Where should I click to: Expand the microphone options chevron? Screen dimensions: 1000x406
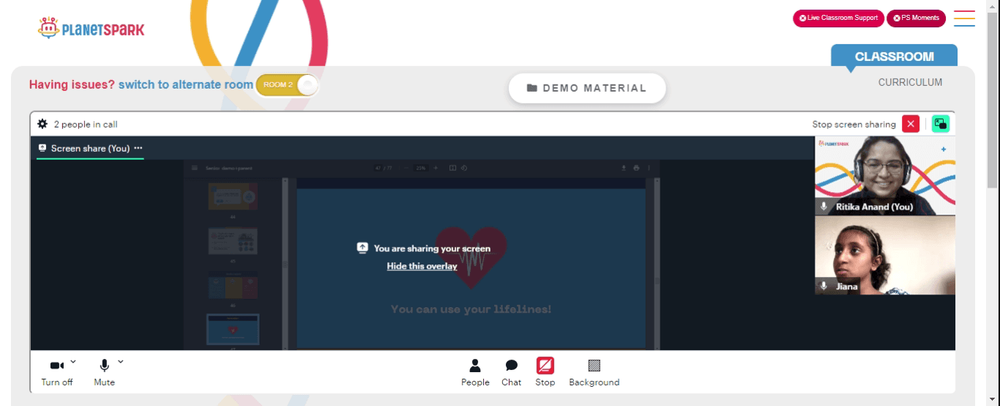click(121, 361)
